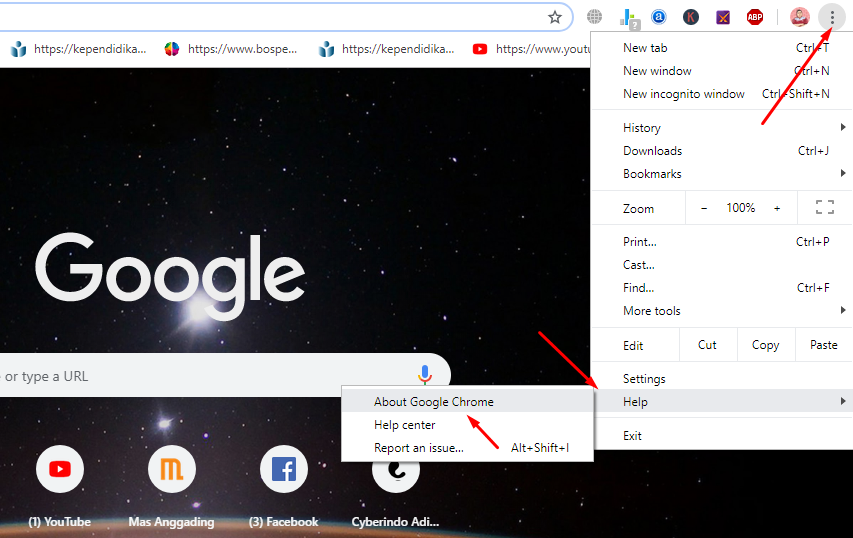Select New window menu item
This screenshot has width=853, height=538.
[x=722, y=71]
